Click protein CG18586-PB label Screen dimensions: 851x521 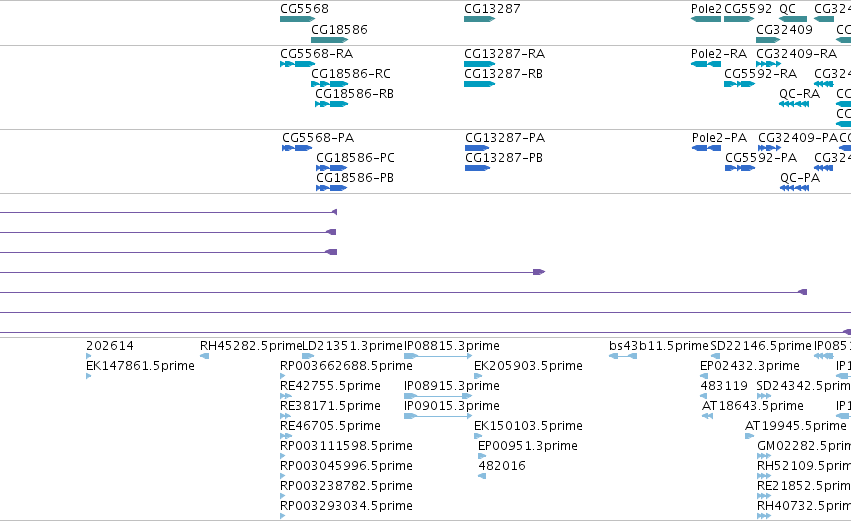coord(355,178)
